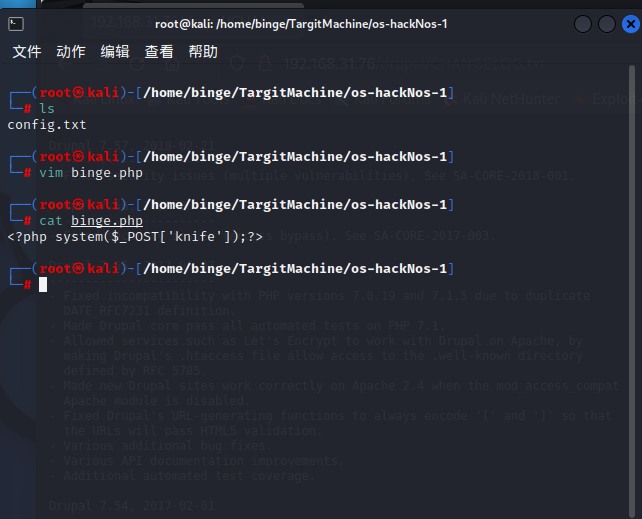Click the php system $_POST knife output line
Screen dimensions: 642x519
pyautogui.click(x=135, y=237)
